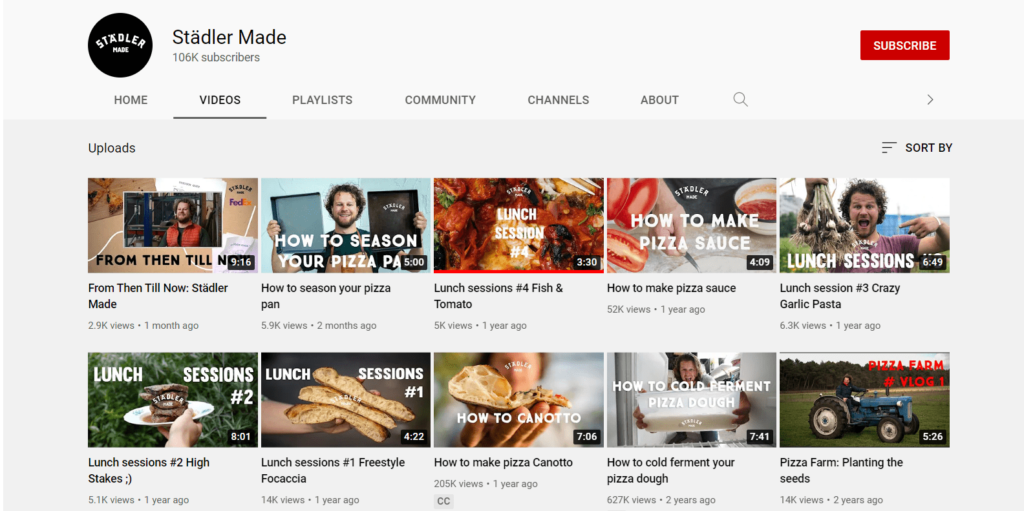Go to the Community tab
The height and width of the screenshot is (511, 1024).
[440, 100]
